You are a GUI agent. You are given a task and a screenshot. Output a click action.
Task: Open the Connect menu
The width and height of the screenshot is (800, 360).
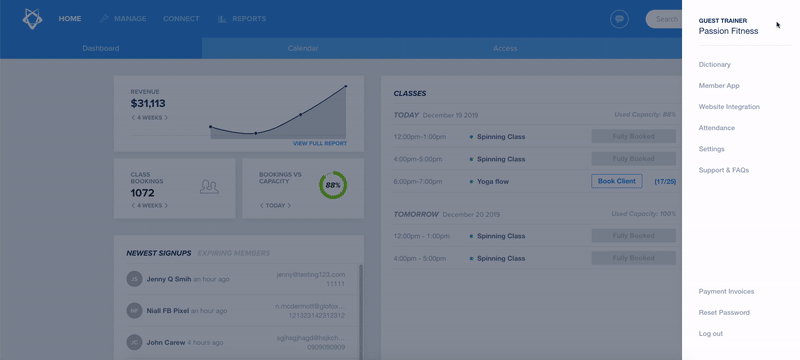point(181,19)
